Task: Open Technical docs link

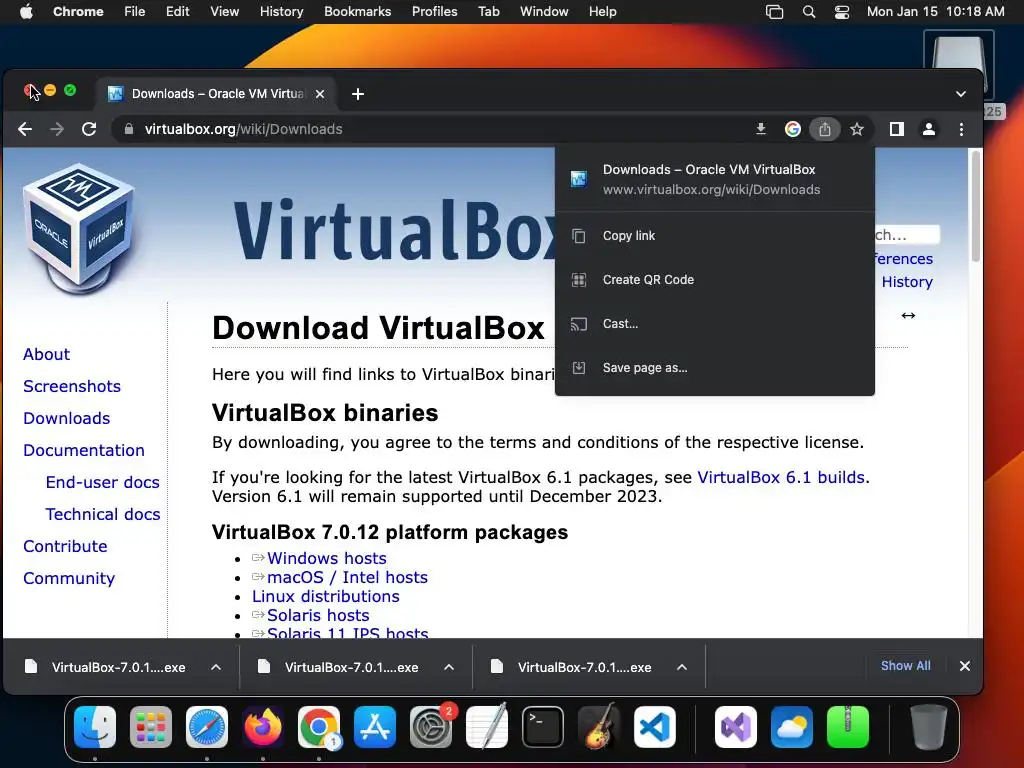Action: pos(103,515)
